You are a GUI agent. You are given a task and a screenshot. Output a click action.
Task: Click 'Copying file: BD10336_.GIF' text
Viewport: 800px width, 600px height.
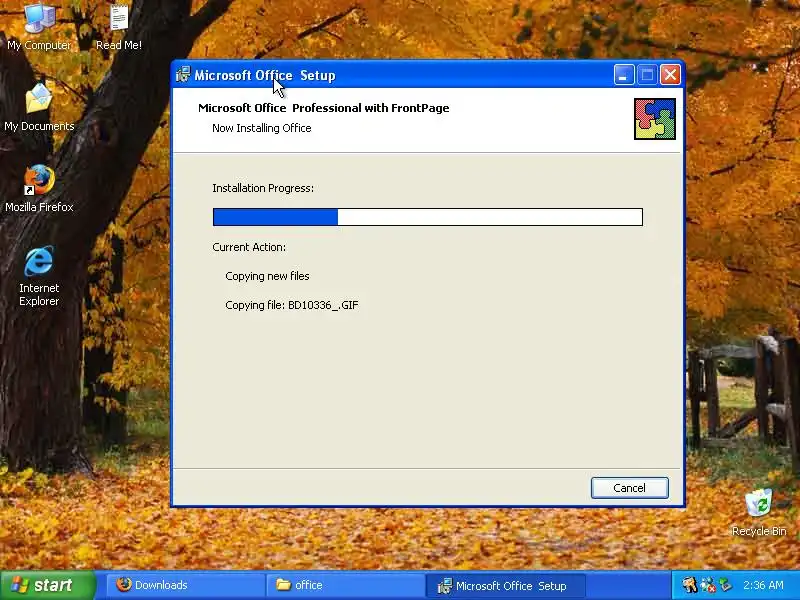(292, 305)
